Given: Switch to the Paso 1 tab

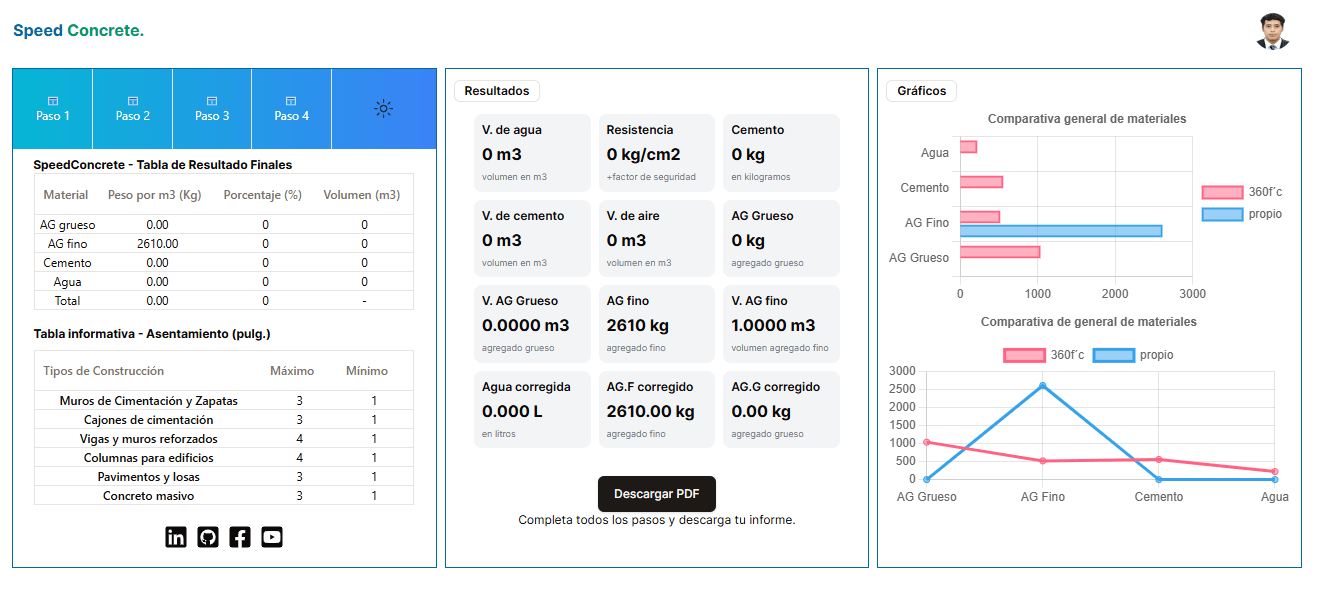Looking at the screenshot, I should (53, 109).
